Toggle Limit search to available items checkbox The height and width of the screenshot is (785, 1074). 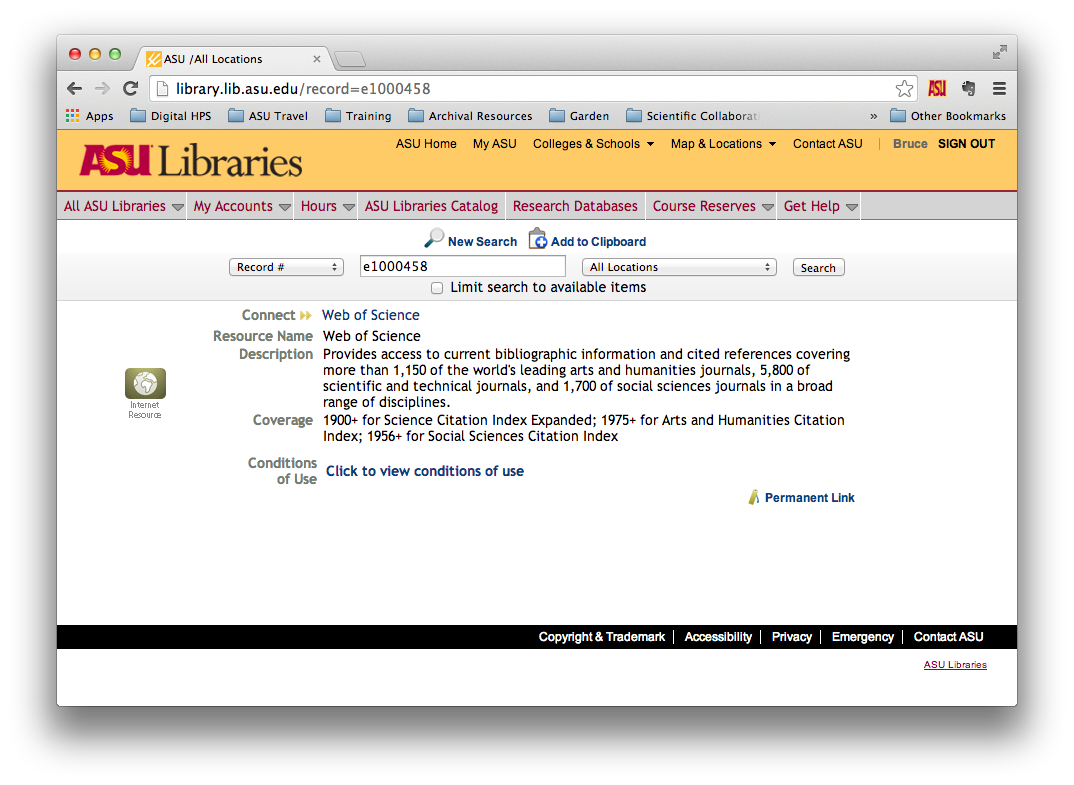pos(437,288)
